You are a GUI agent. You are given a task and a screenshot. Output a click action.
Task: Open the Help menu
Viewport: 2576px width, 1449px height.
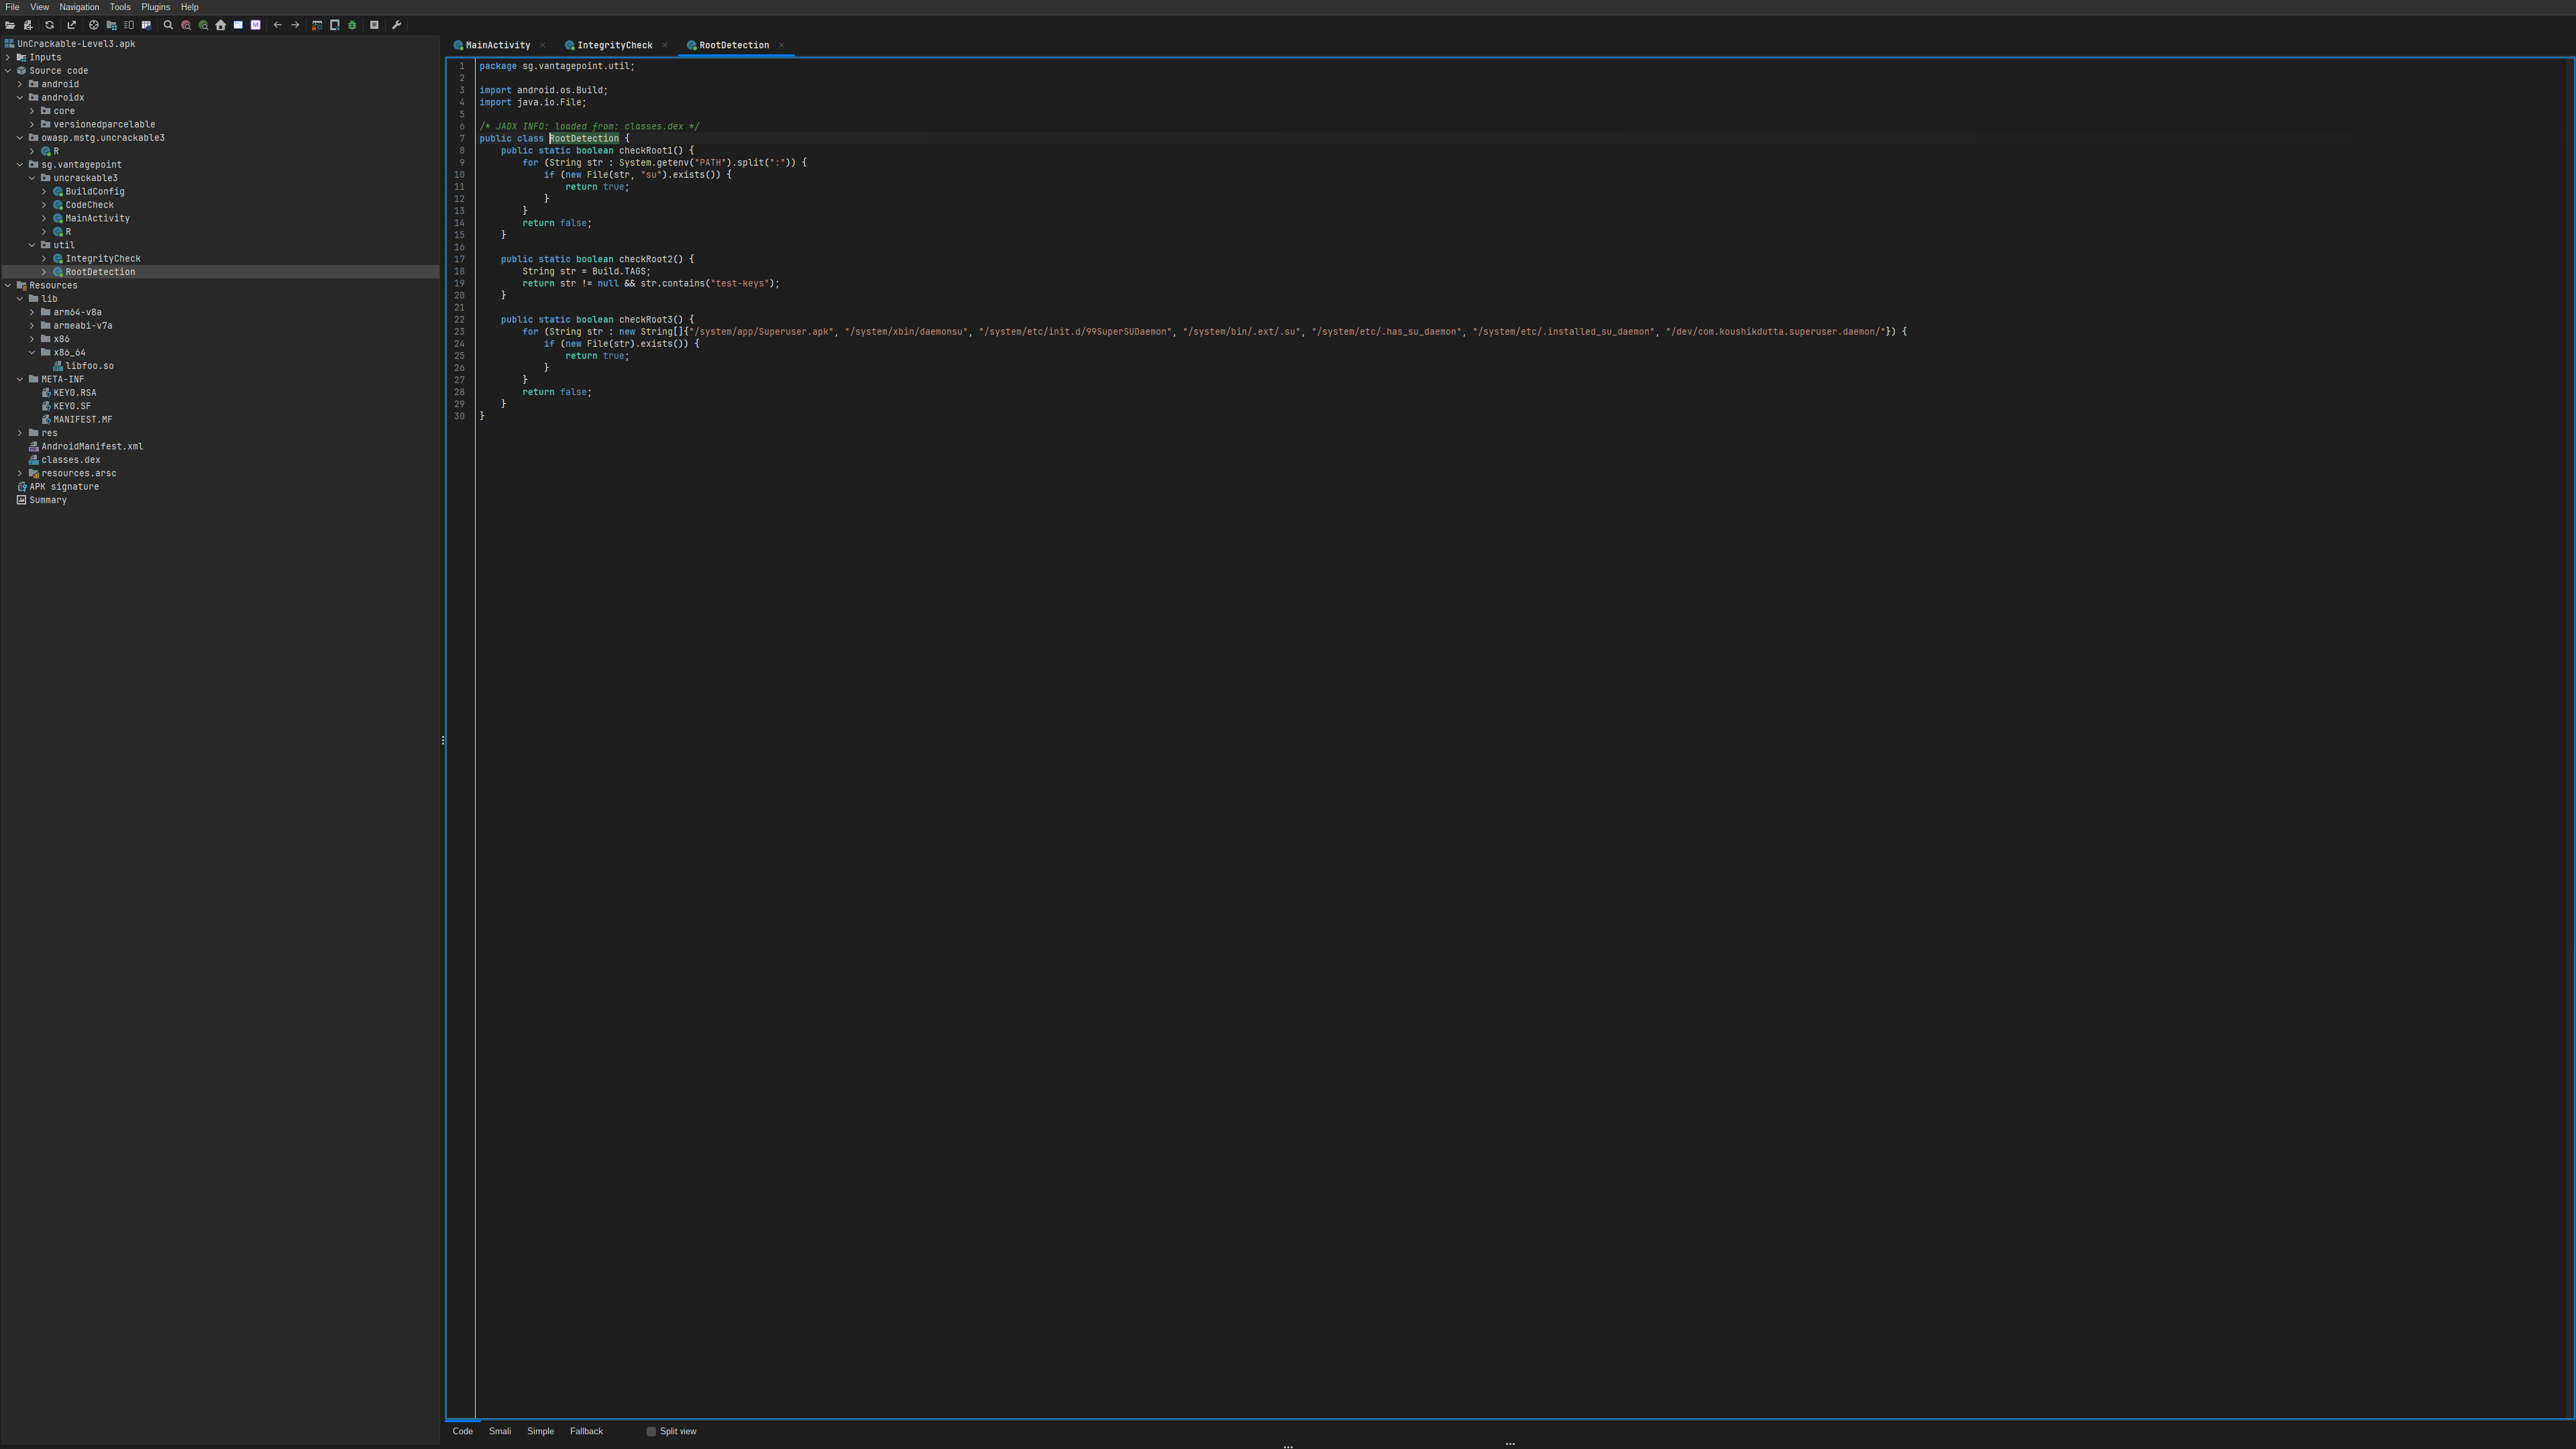coord(189,7)
